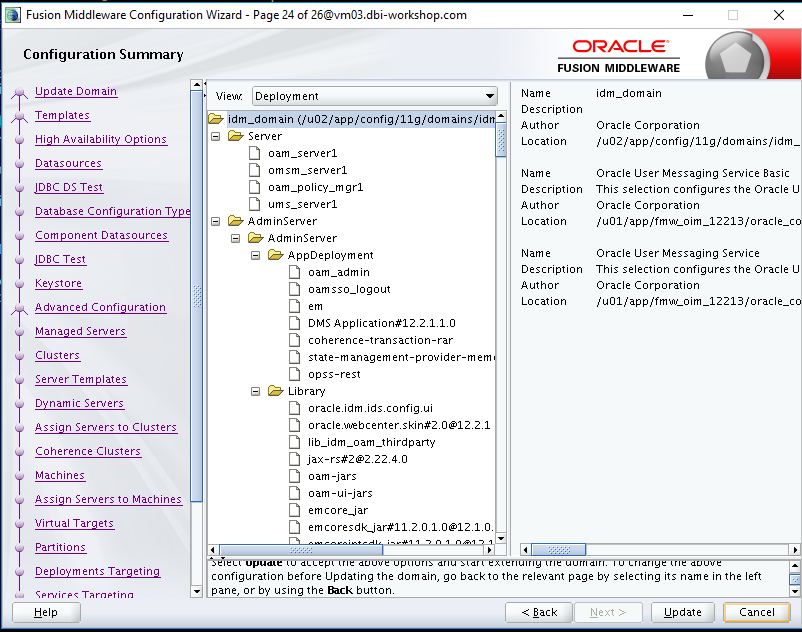The image size is (802, 632).
Task: Click the deployment tree horizontal scrollbar thumb
Action: pyautogui.click(x=301, y=550)
